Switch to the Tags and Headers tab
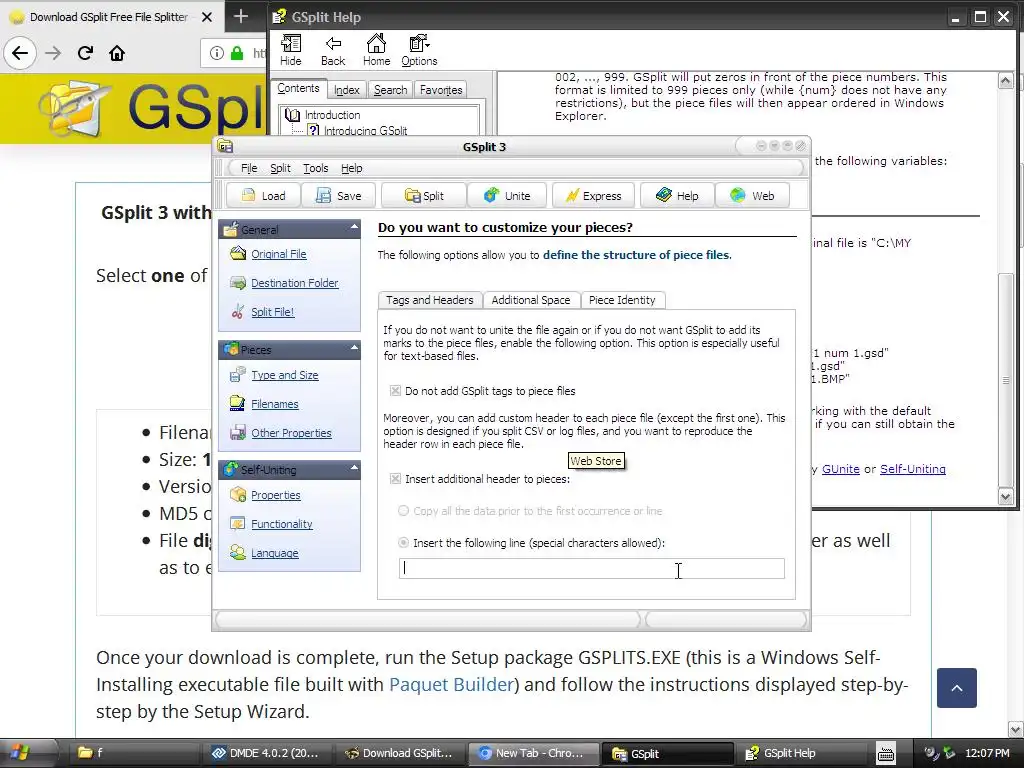The width and height of the screenshot is (1024, 768). [x=430, y=300]
